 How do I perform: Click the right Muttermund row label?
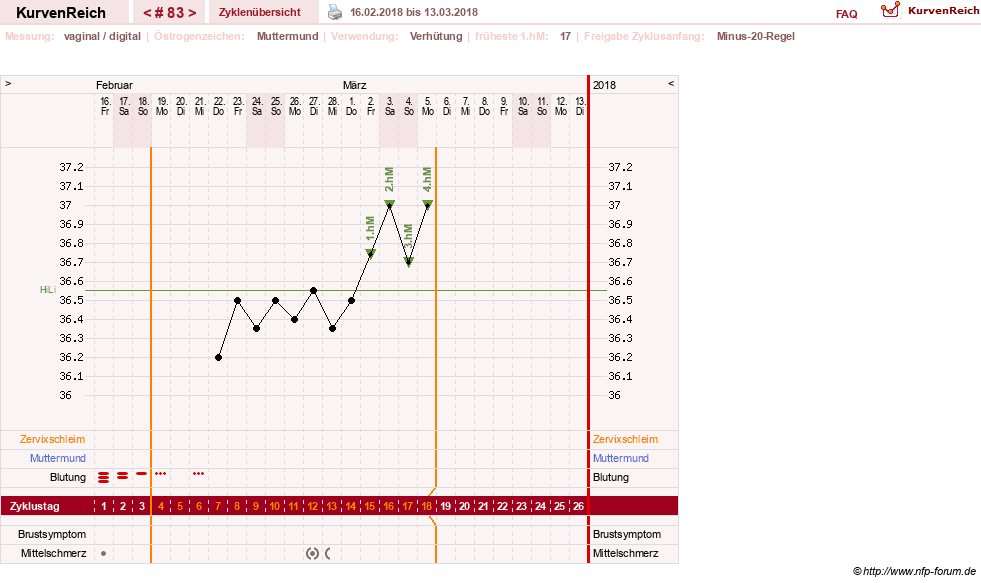(x=621, y=458)
